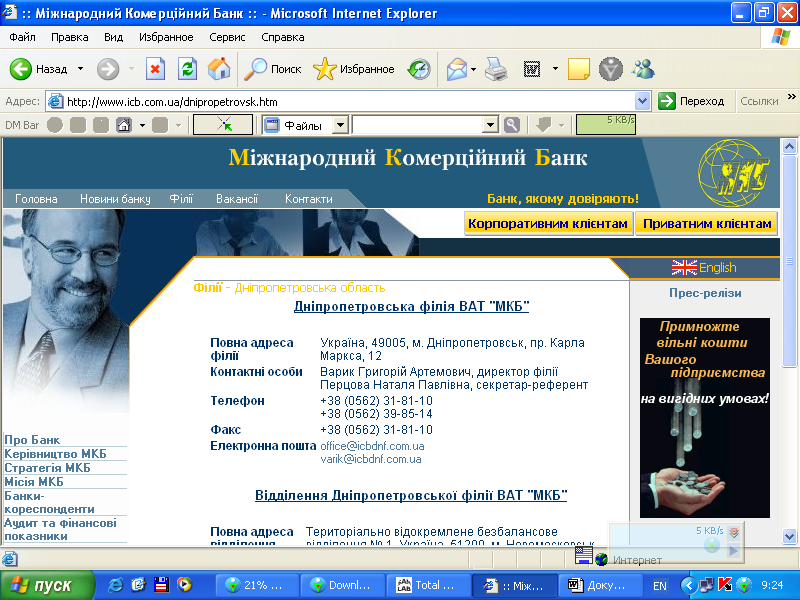Open the Справка menu

point(283,37)
